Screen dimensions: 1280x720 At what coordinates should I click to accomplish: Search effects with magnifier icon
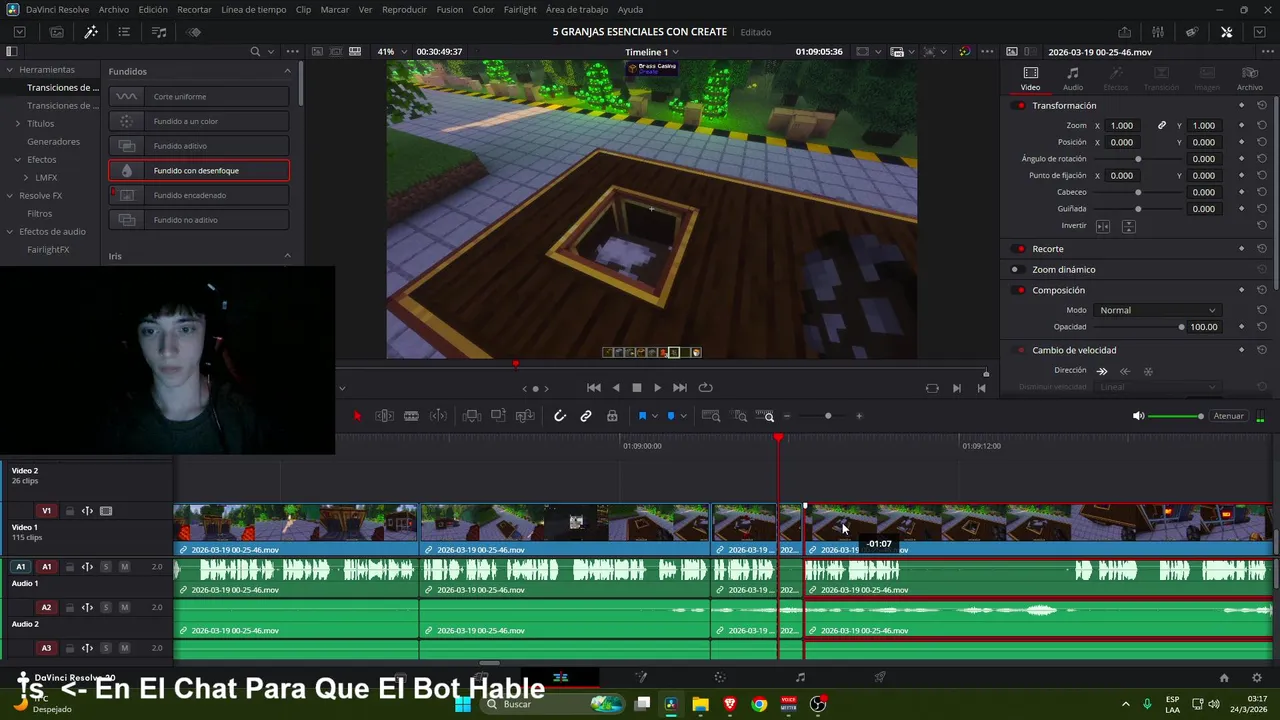pos(255,51)
